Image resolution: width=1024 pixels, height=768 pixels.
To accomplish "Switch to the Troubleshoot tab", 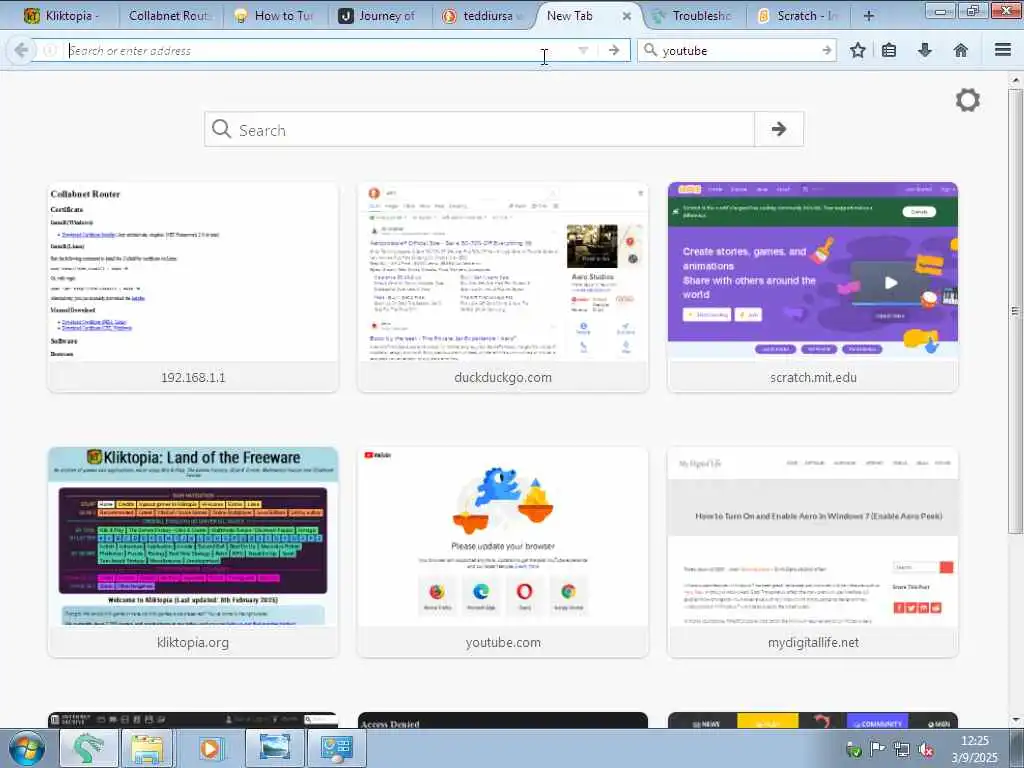I will (694, 16).
